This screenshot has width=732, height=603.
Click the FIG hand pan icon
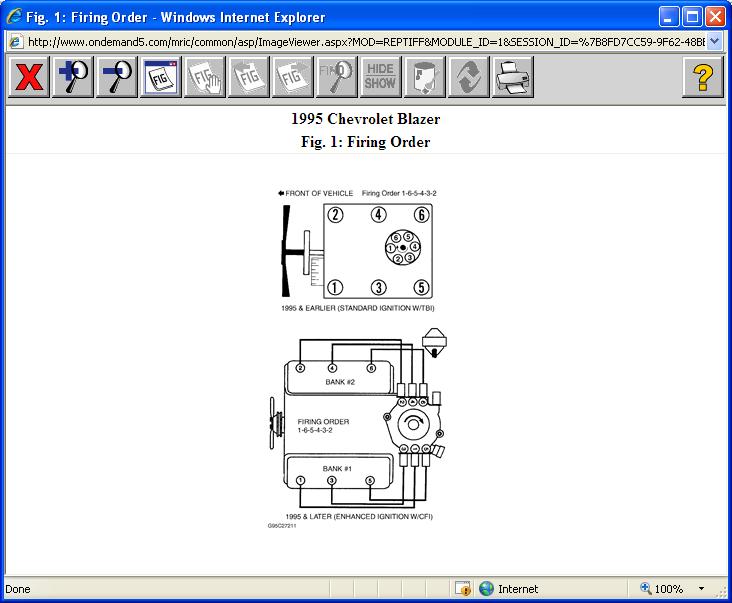point(204,77)
